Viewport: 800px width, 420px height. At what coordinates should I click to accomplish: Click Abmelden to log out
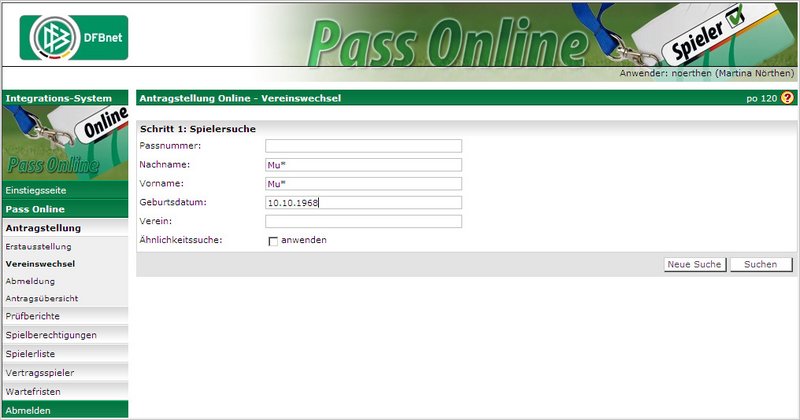[x=28, y=410]
